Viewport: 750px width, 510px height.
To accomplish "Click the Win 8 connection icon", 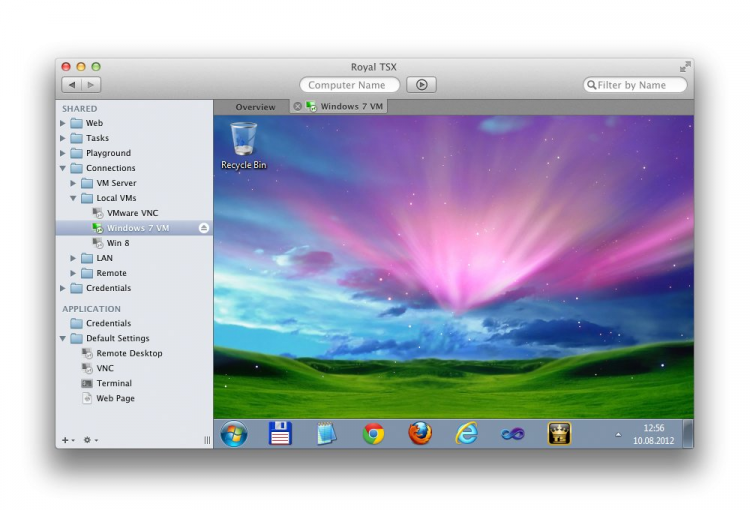I will (x=98, y=243).
